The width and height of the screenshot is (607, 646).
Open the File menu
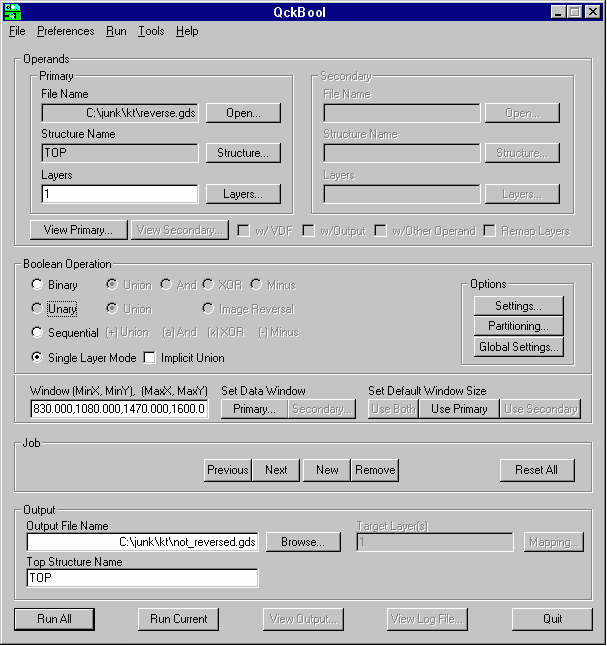(17, 31)
